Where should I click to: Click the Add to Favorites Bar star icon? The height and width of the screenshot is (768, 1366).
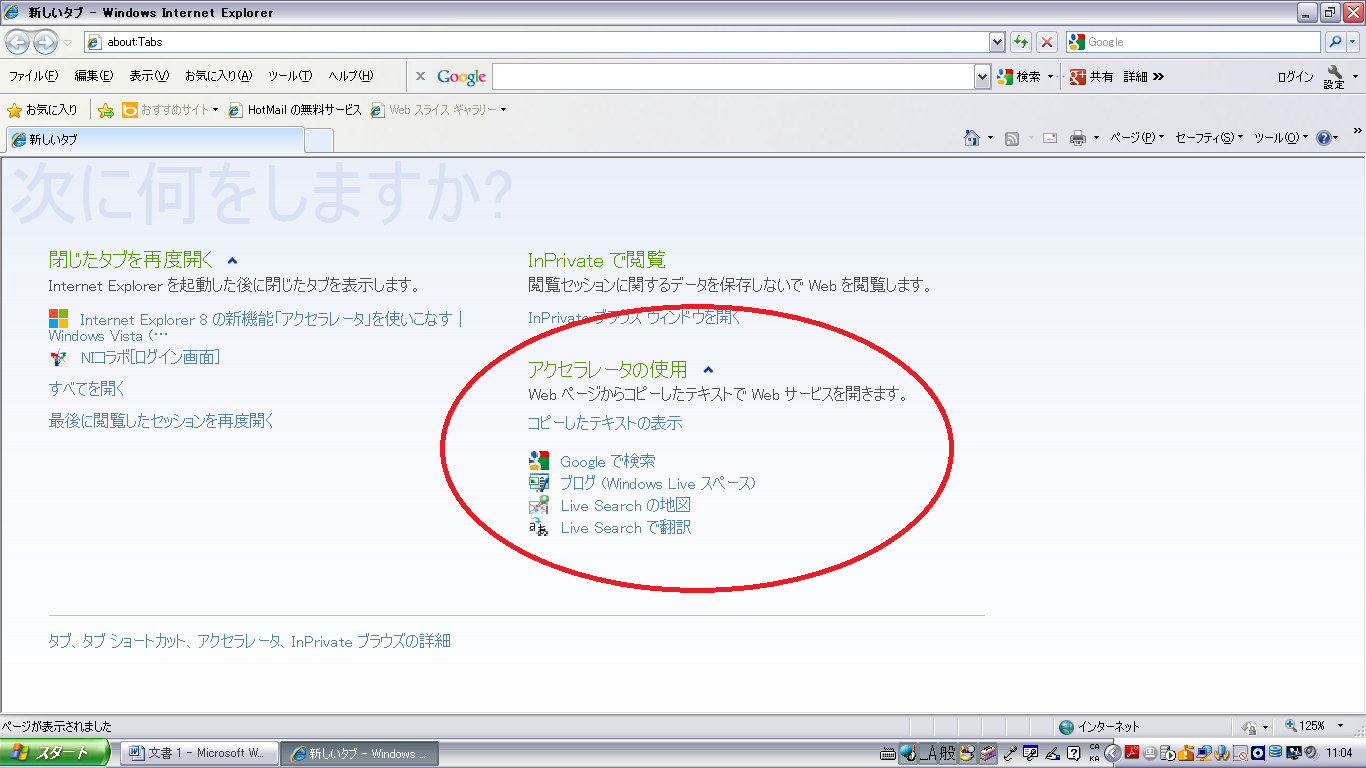coord(105,110)
